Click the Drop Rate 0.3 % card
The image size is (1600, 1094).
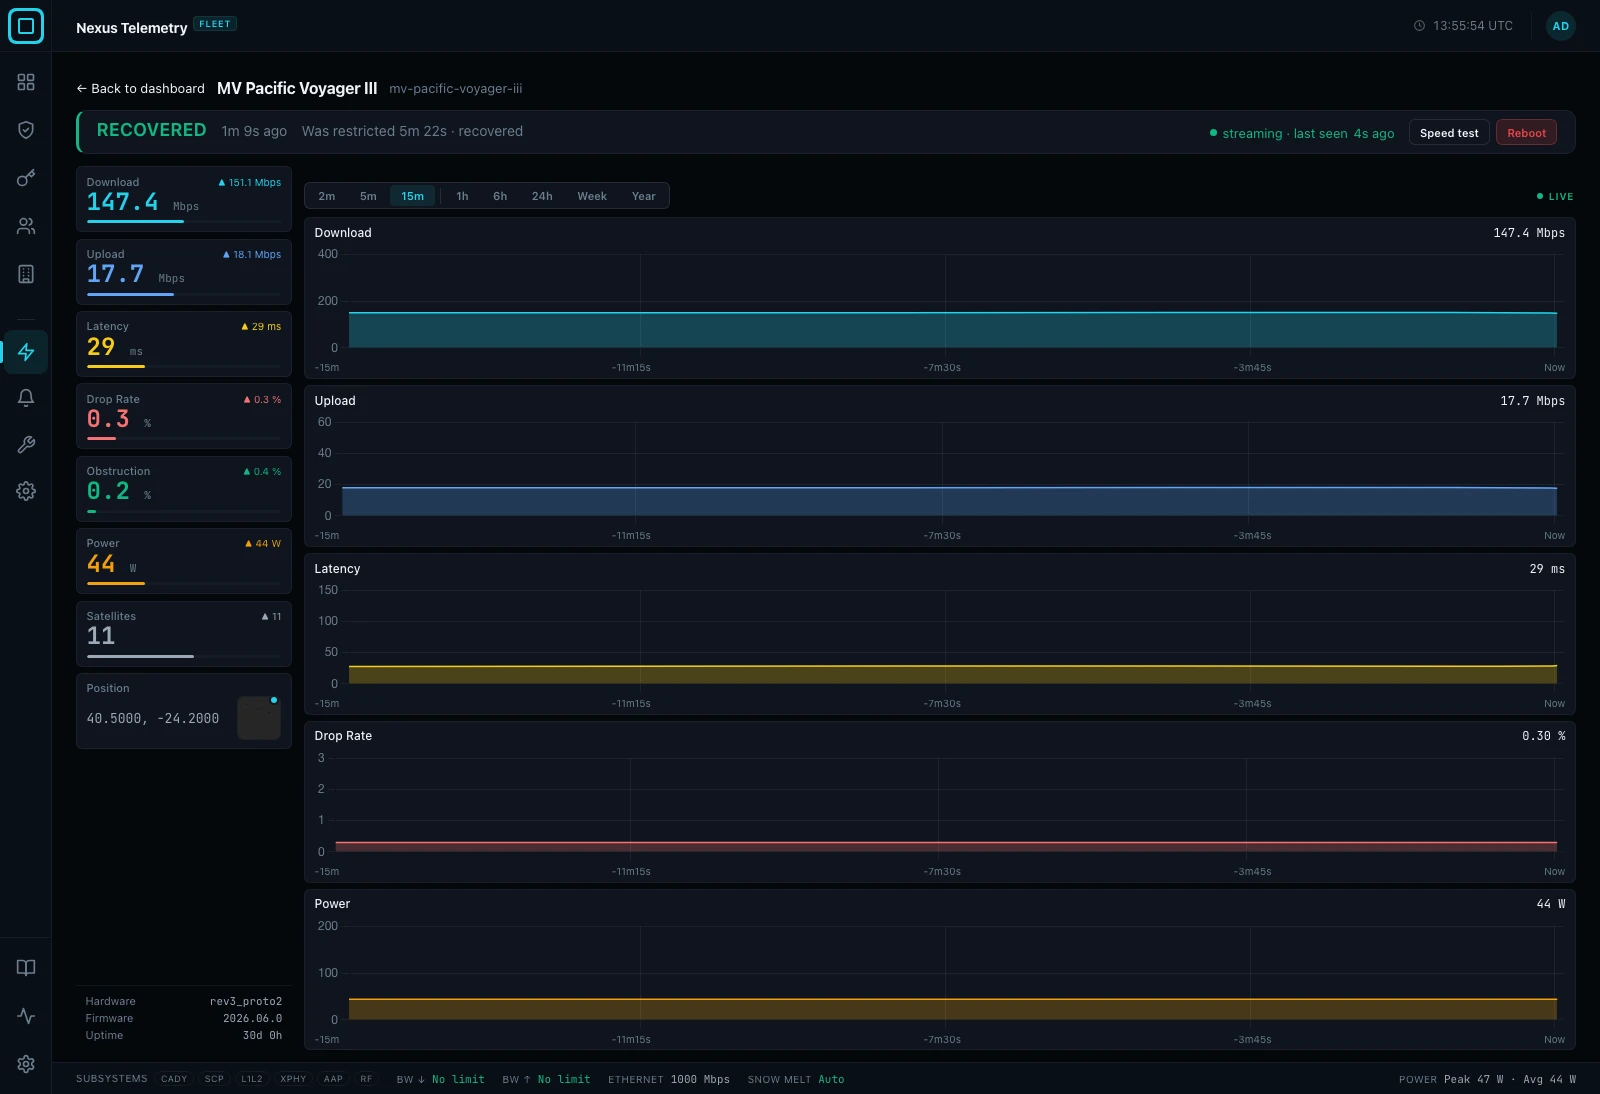(x=184, y=416)
